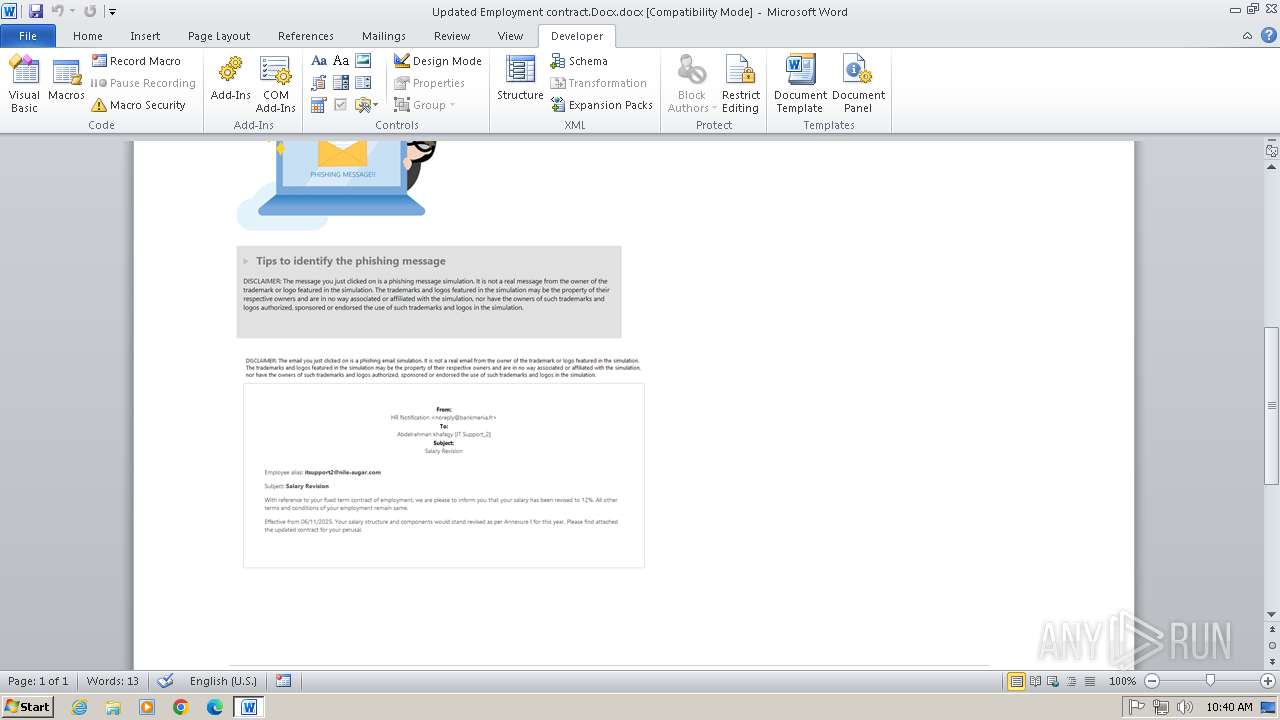
Task: Click the vertical scrollbar thumb
Action: (1271, 405)
